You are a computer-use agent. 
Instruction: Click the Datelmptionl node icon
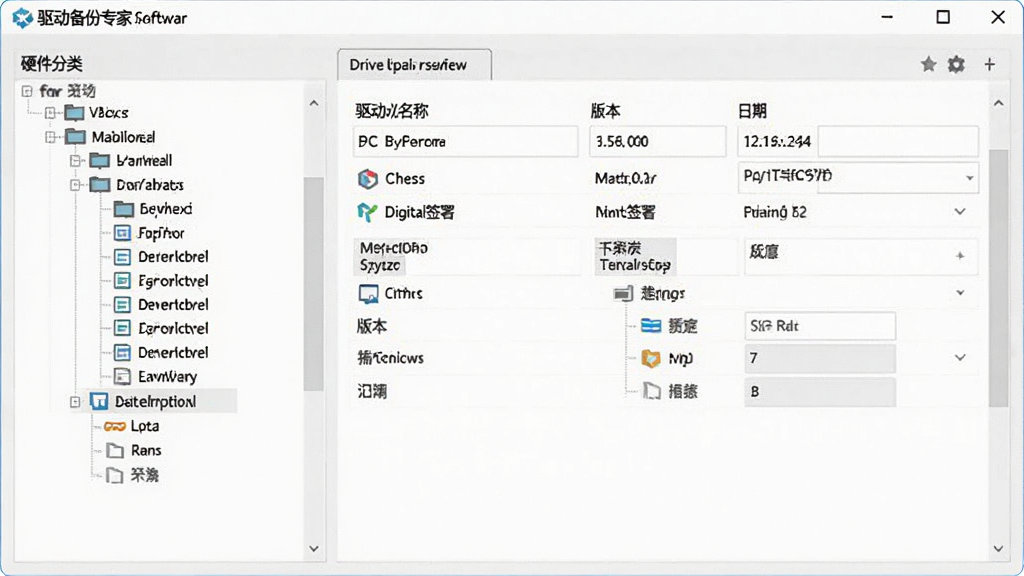(x=99, y=401)
